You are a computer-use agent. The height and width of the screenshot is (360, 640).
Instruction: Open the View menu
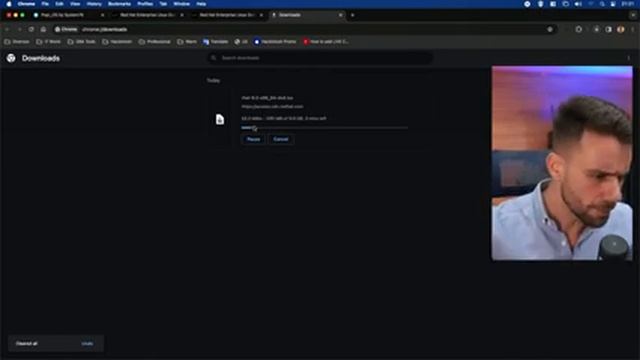click(x=75, y=4)
